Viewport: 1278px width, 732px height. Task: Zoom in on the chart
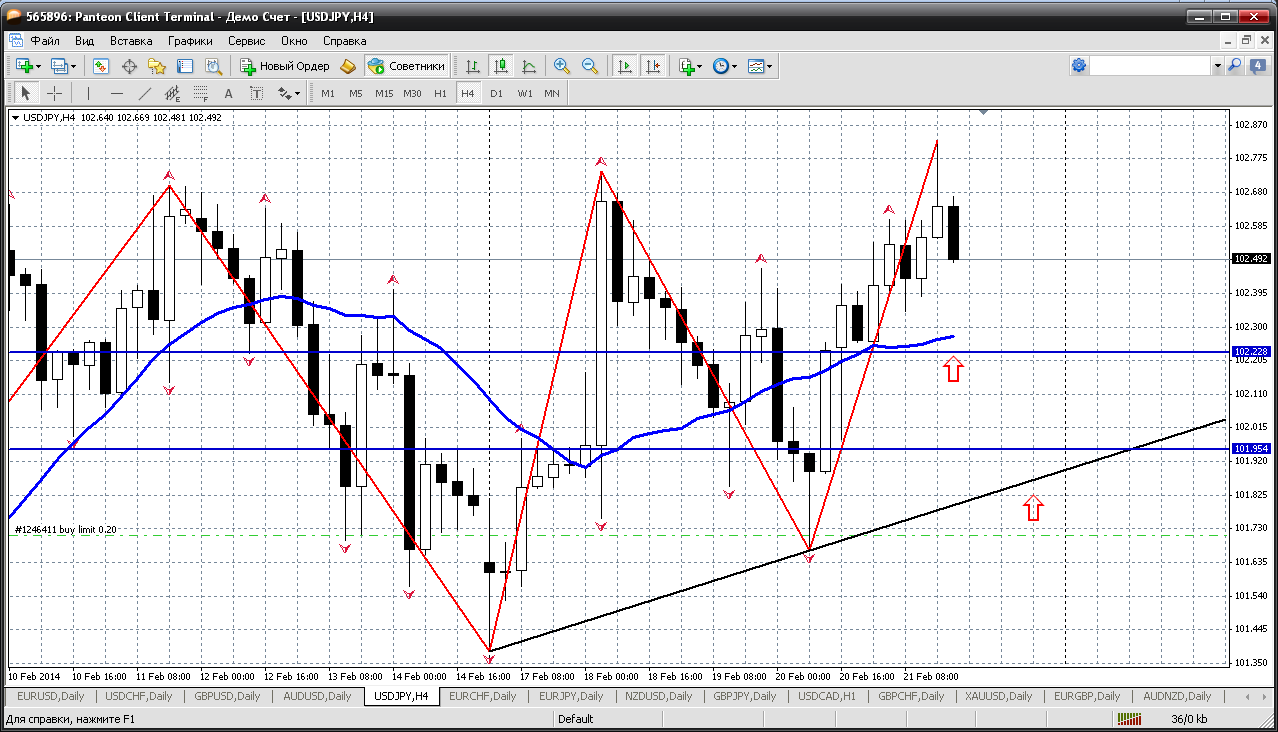pyautogui.click(x=562, y=66)
